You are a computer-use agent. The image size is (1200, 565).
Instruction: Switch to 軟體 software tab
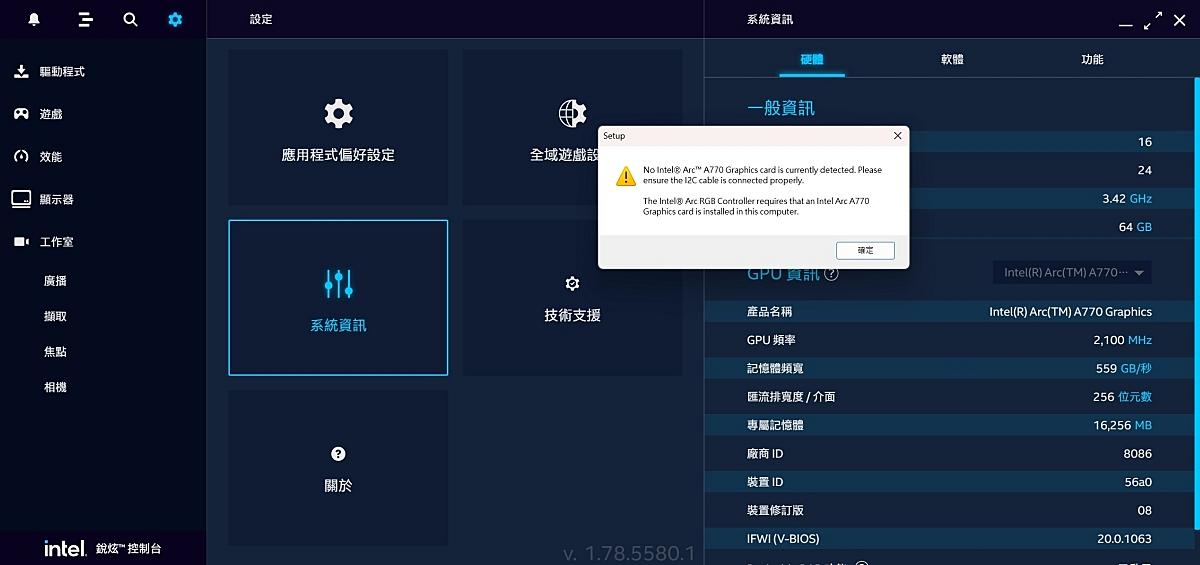pyautogui.click(x=952, y=59)
